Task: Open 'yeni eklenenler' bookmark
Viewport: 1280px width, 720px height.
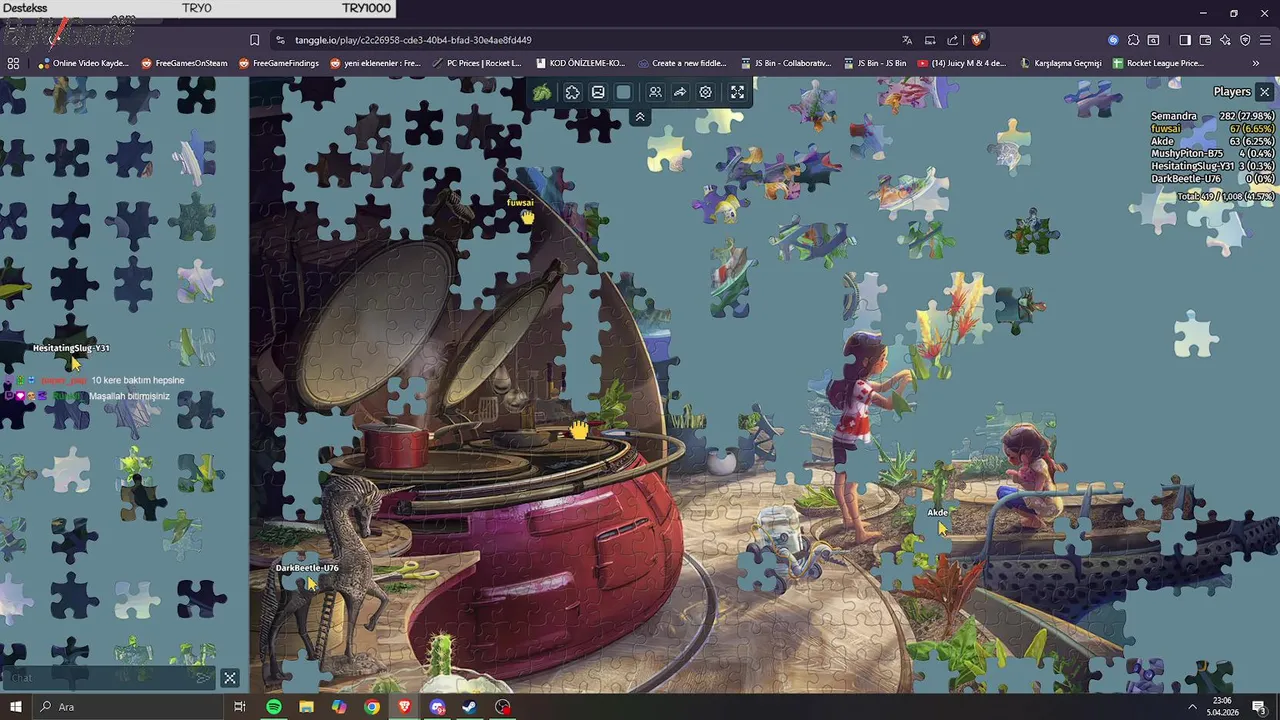Action: 375,63
